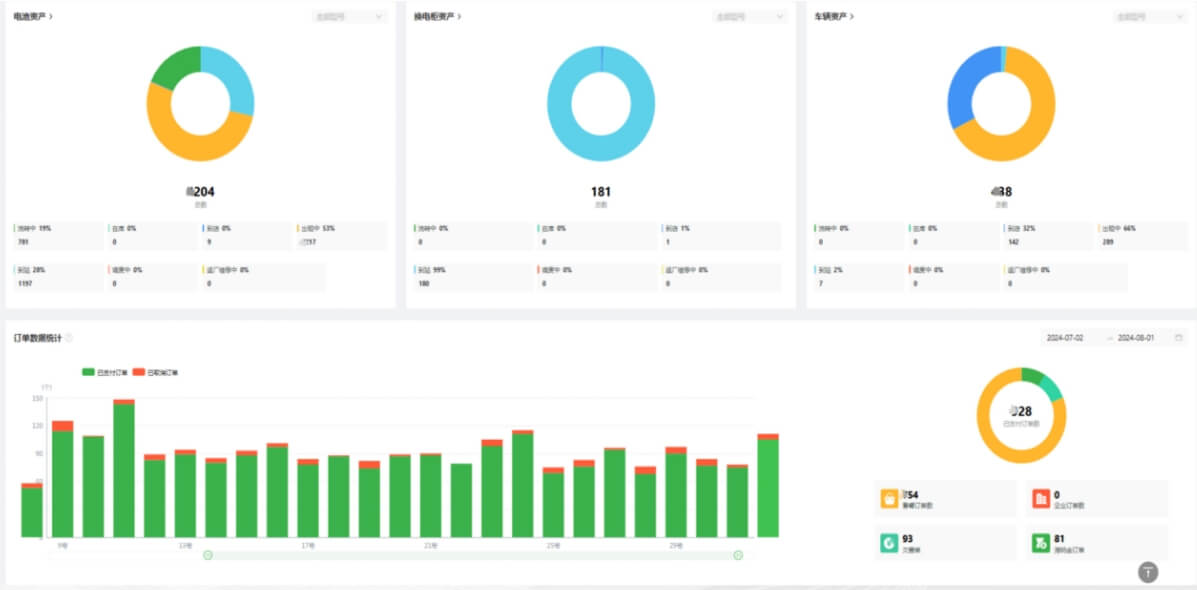
Task: Click the info icon beside 订单数据统计
Action: click(68, 338)
